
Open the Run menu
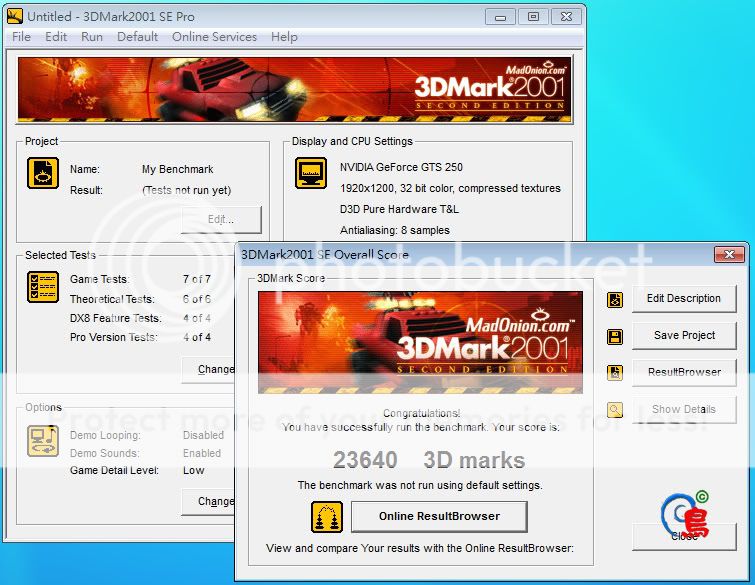[92, 37]
